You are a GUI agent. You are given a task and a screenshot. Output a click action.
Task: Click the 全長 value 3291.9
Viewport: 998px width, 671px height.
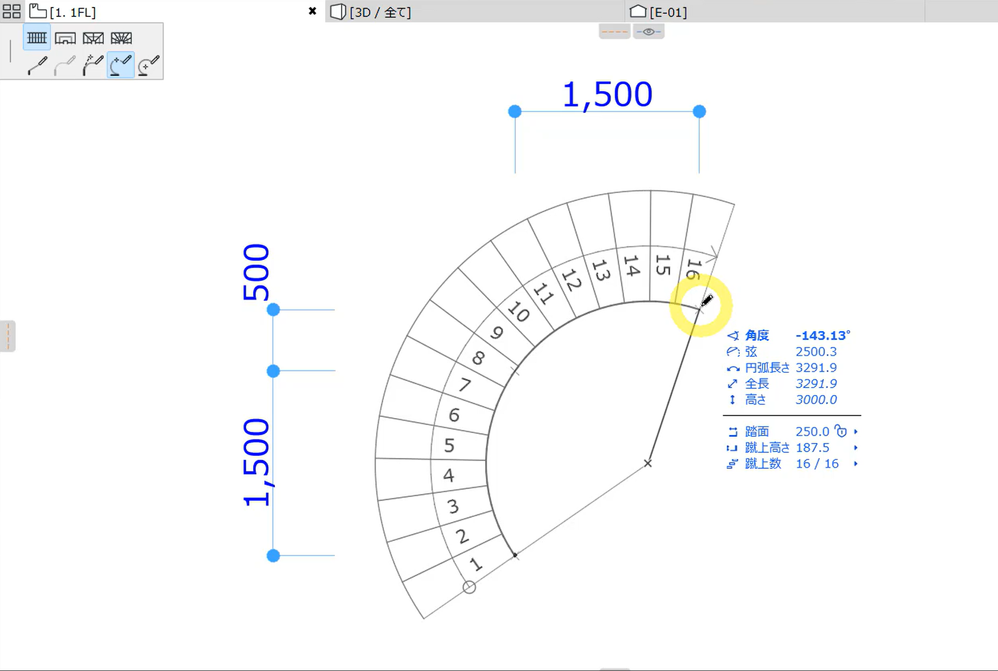coord(816,383)
